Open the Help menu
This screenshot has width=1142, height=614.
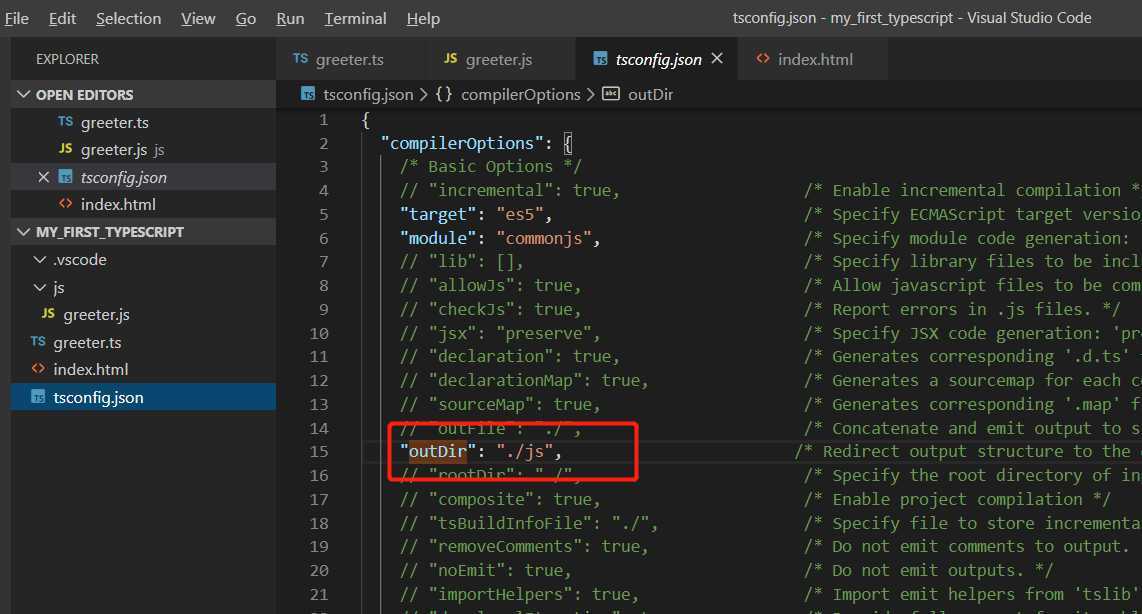(x=423, y=18)
